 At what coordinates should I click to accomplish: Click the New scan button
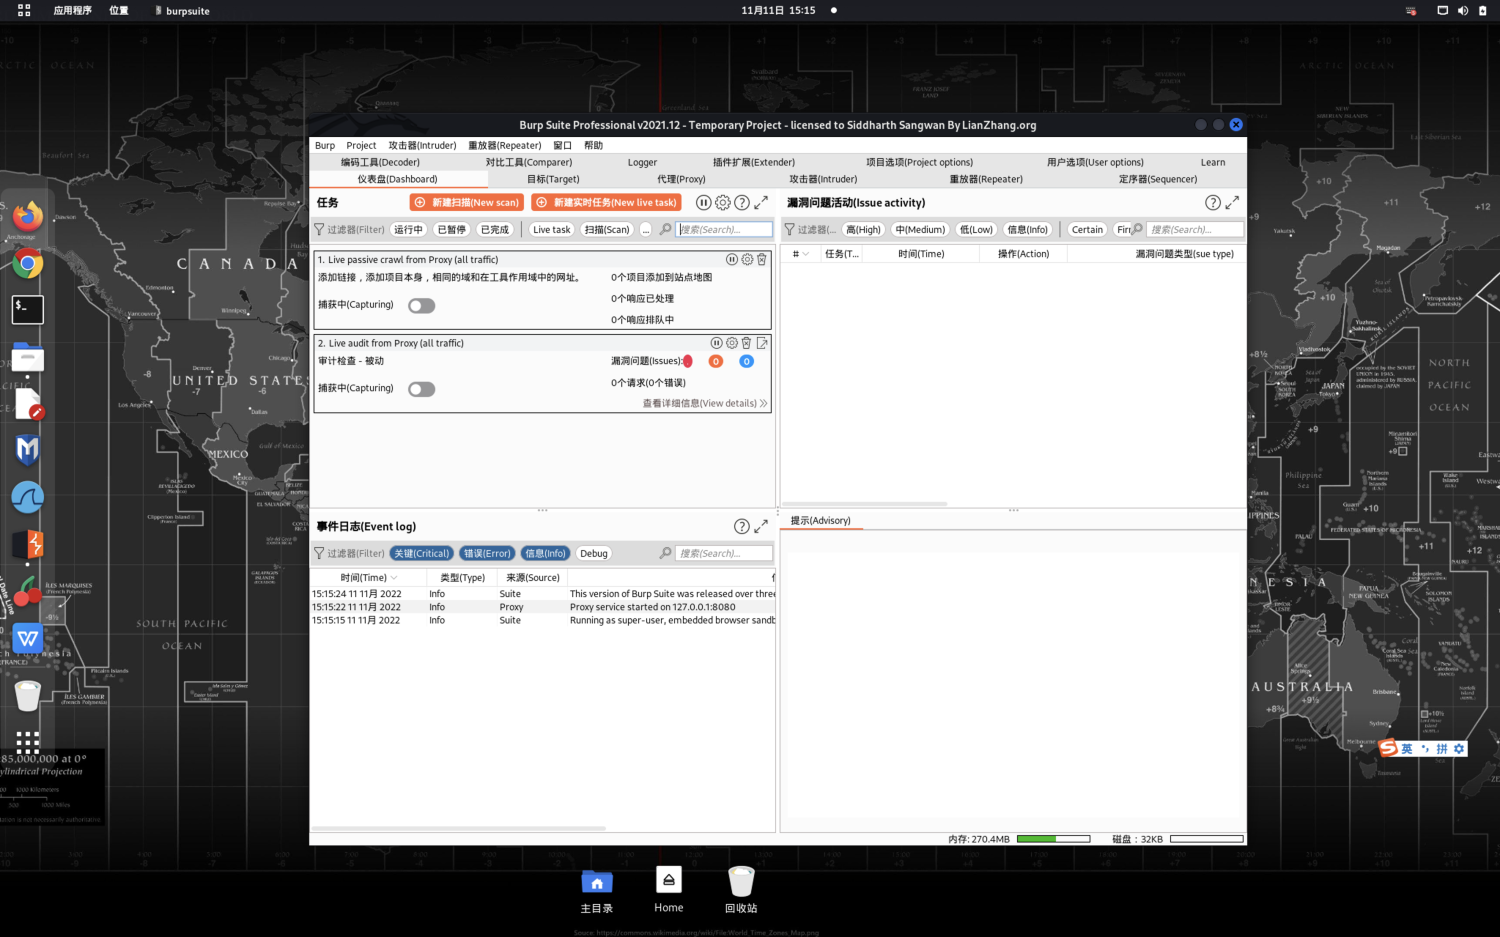[x=466, y=203]
